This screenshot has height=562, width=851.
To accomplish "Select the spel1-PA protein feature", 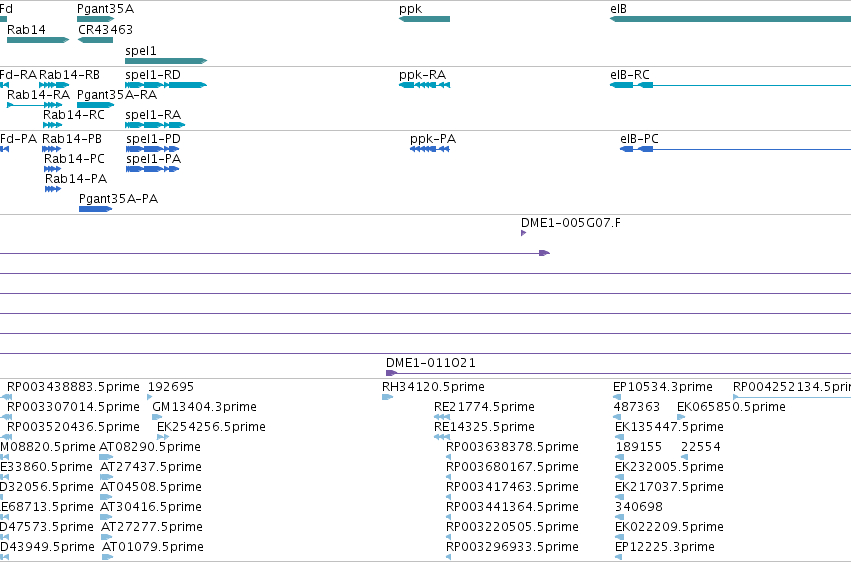I will click(x=153, y=169).
